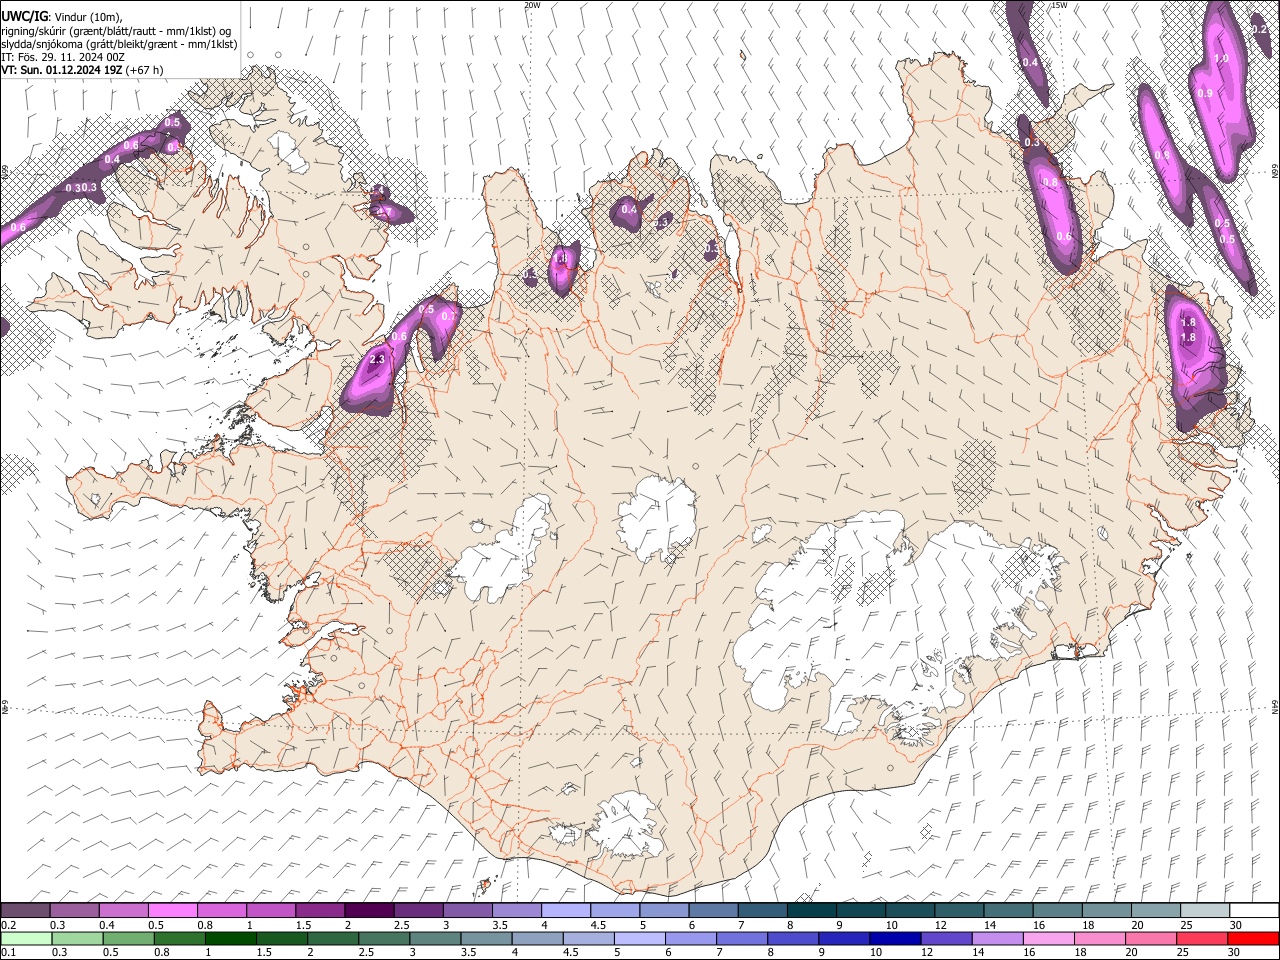Click upper scale swatch between 0.2 and 0.3
The image size is (1280, 960).
point(26,910)
